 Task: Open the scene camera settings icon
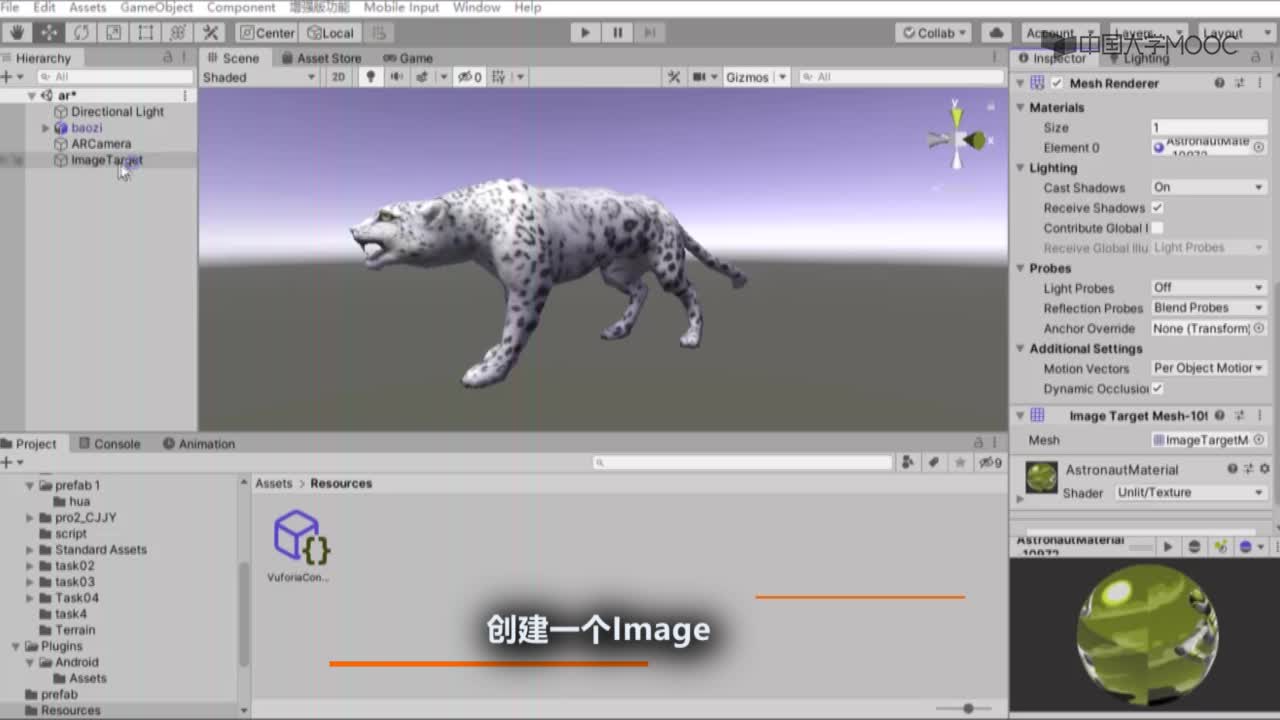point(700,77)
